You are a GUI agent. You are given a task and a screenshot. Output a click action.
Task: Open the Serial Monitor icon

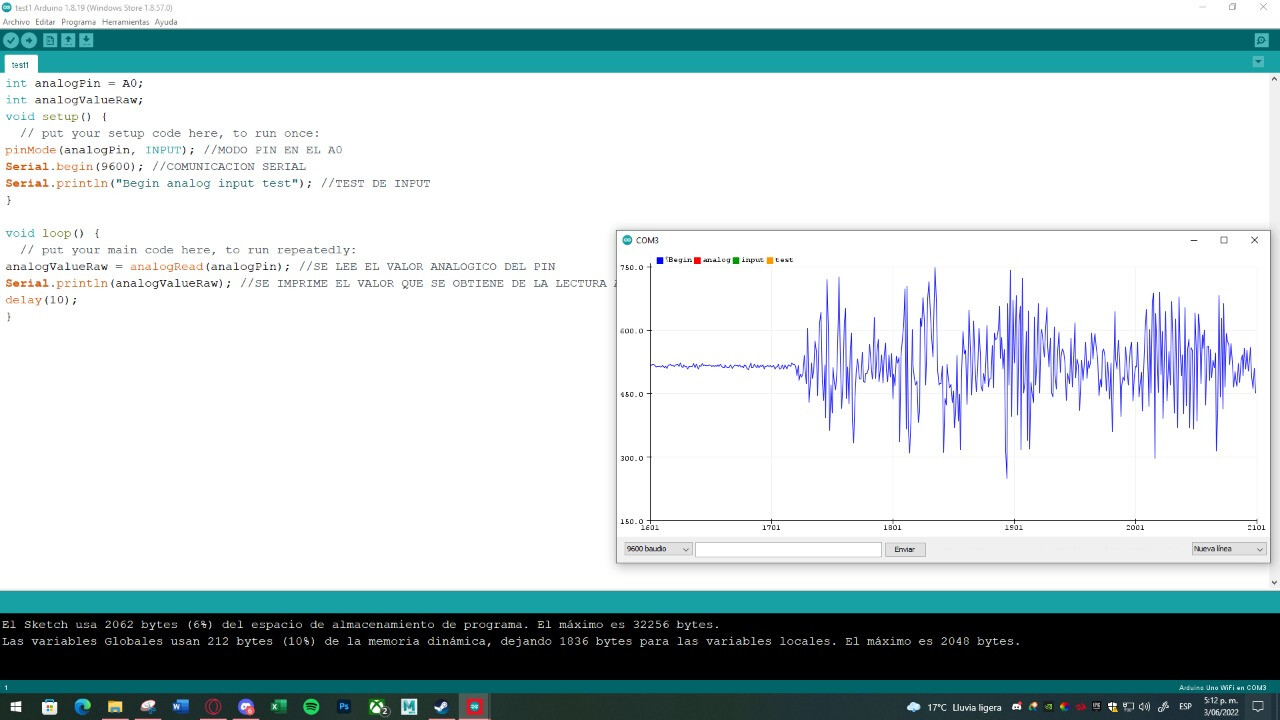[x=1261, y=40]
